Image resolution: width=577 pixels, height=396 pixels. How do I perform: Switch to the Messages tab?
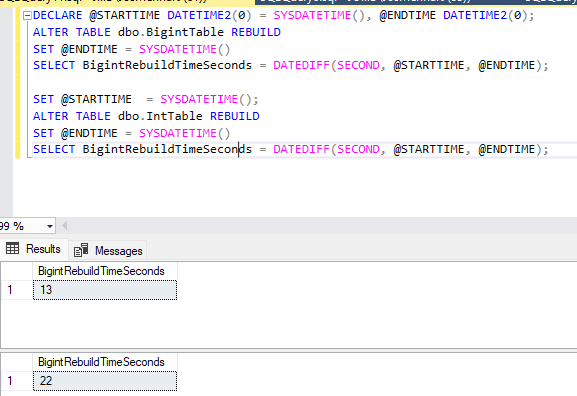[x=108, y=250]
